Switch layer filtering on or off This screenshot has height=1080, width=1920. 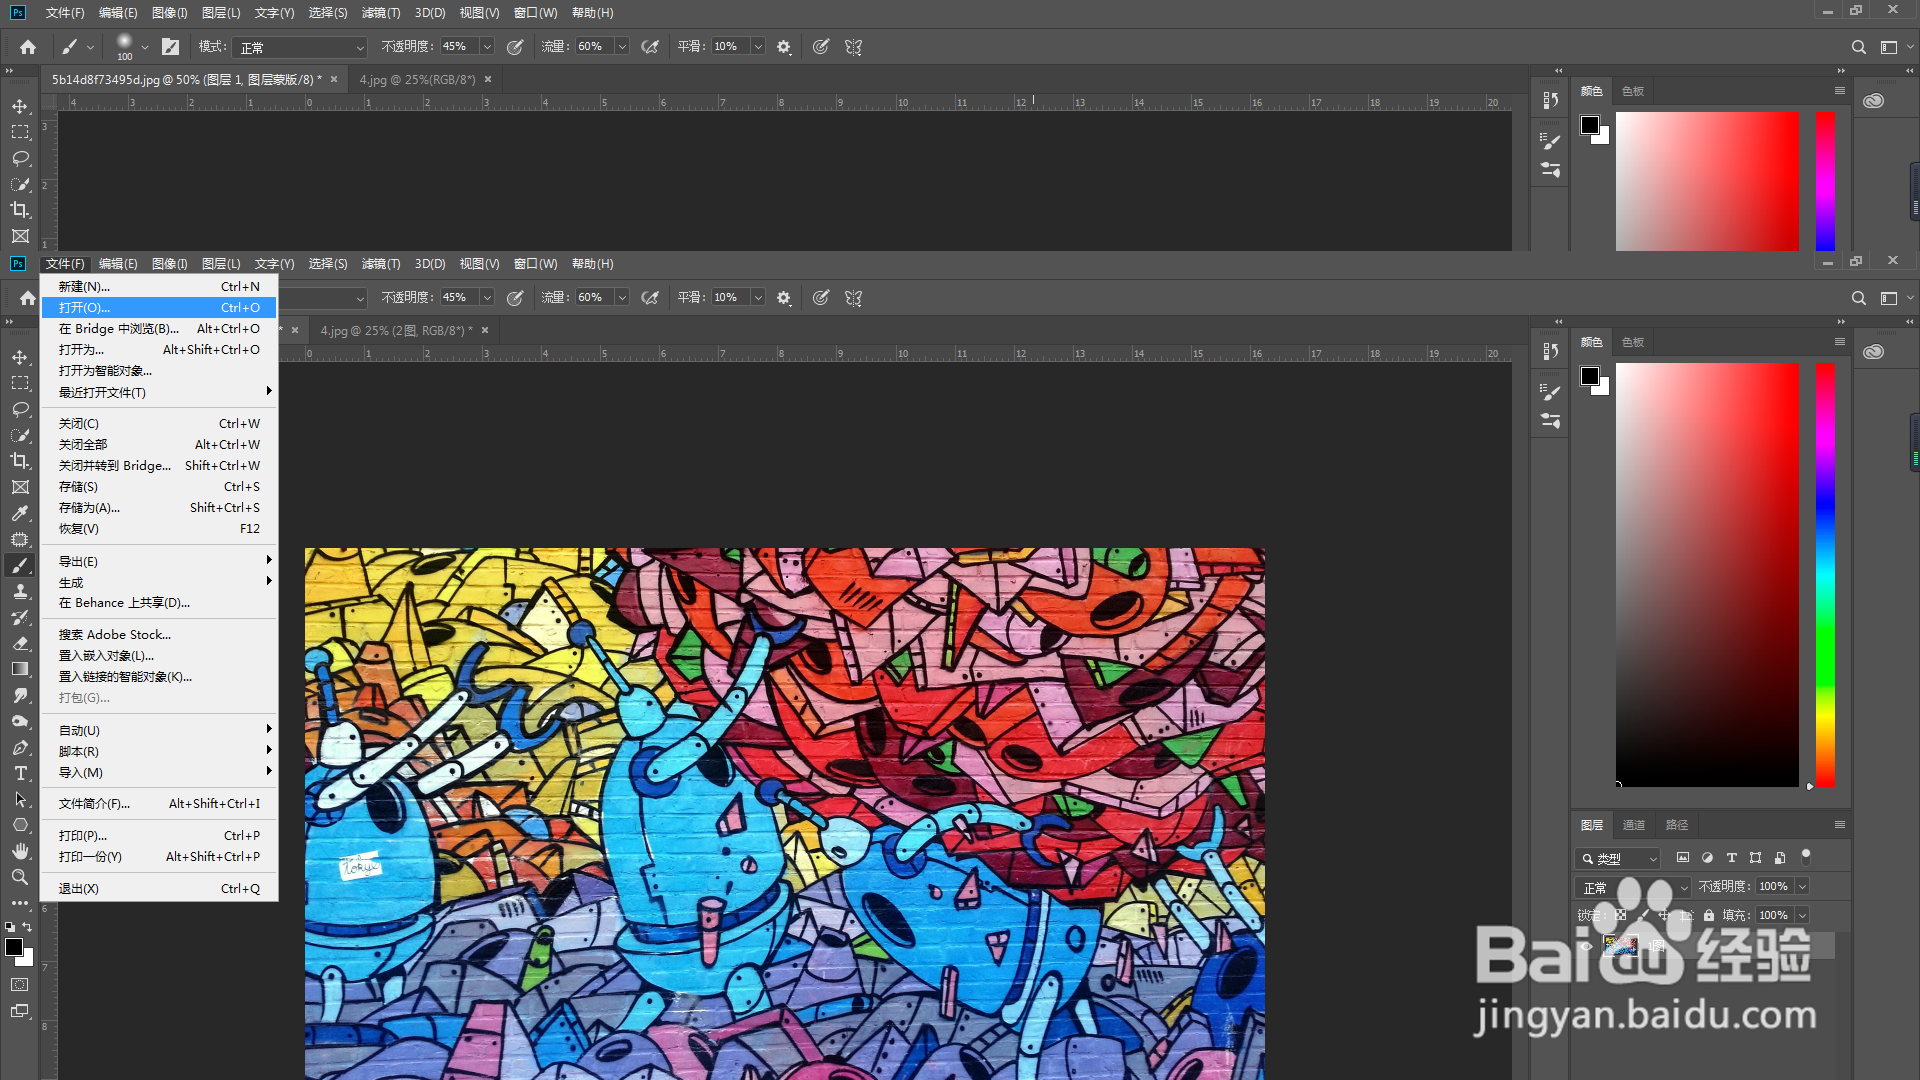[x=1806, y=857]
